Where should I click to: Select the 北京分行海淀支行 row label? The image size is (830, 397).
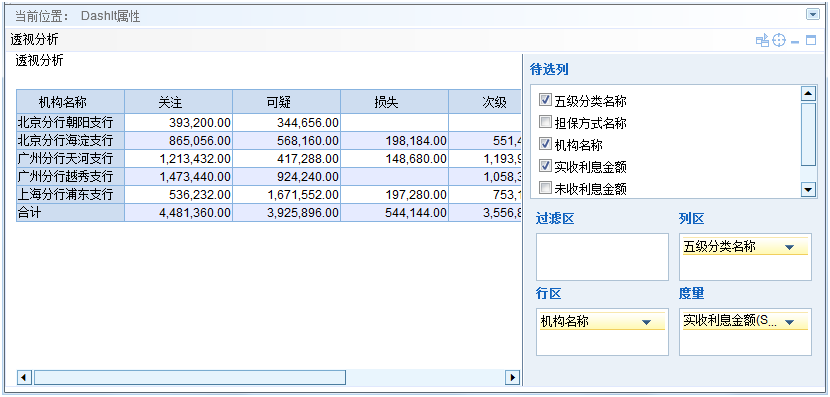pos(70,141)
